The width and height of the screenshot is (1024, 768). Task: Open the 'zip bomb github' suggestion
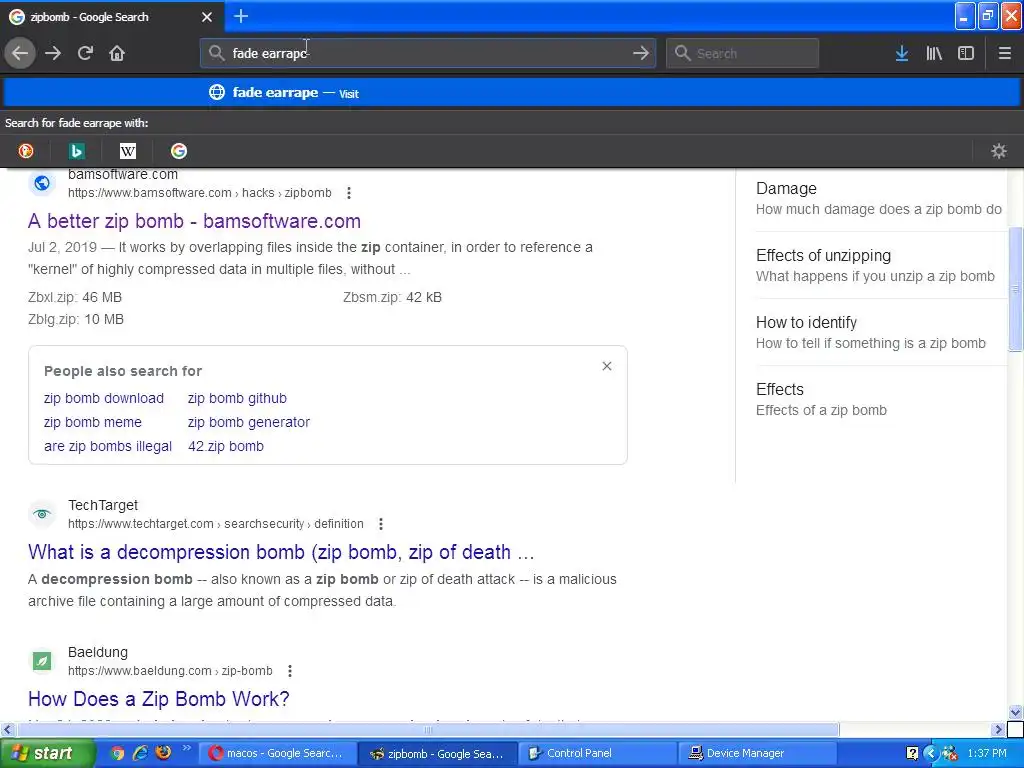point(237,398)
